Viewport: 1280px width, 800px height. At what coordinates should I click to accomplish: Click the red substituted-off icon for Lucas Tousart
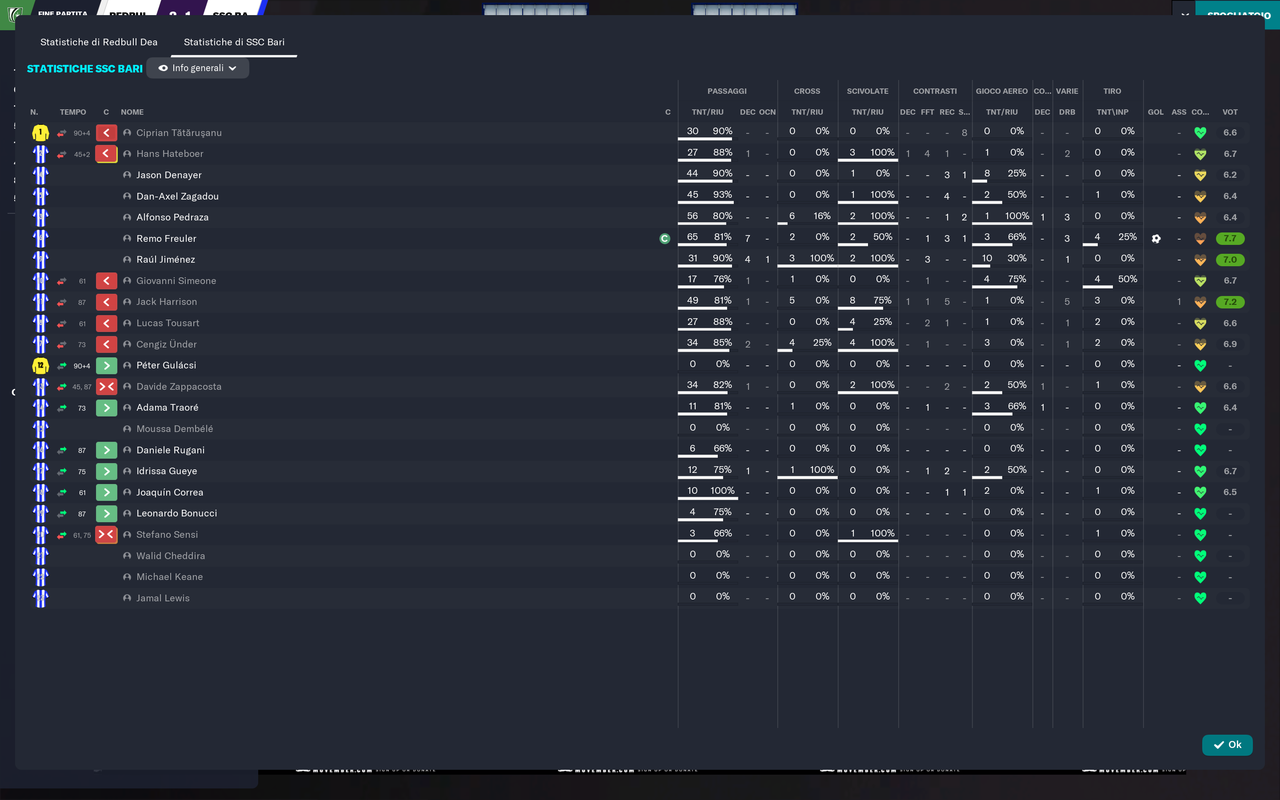[x=106, y=323]
